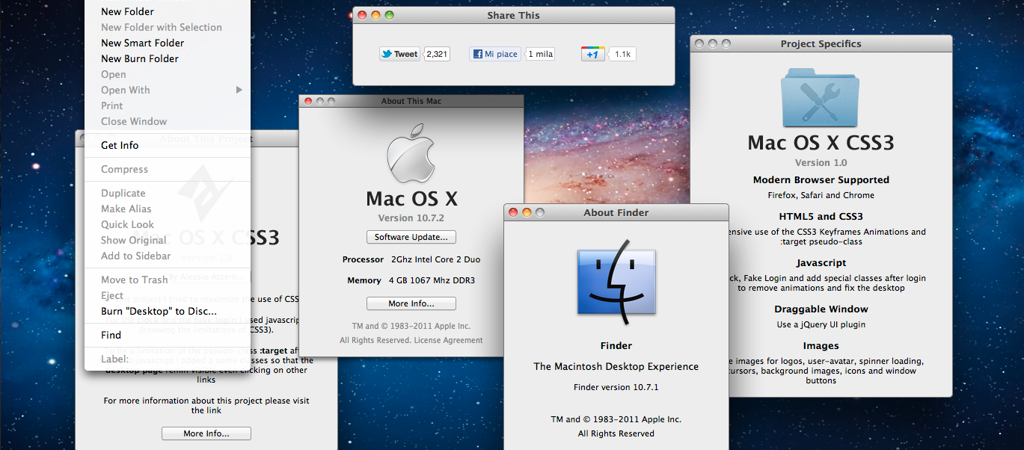
Task: Click 'Use a jQuery UI plugin' text
Action: coord(821,325)
